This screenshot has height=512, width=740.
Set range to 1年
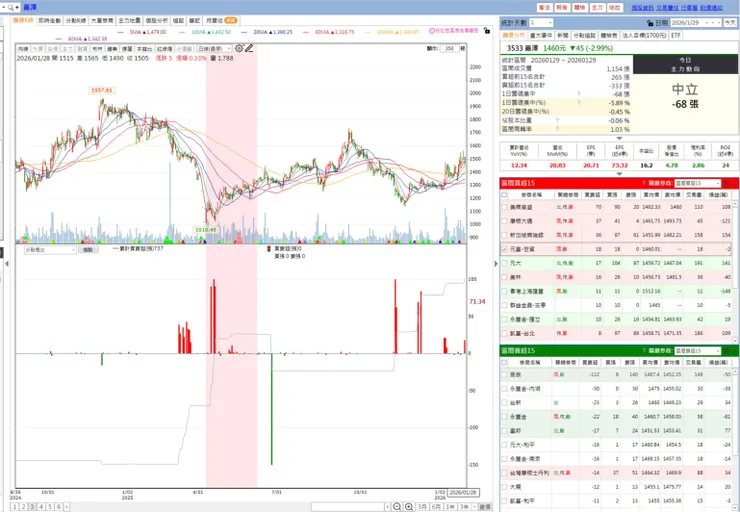click(x=450, y=507)
